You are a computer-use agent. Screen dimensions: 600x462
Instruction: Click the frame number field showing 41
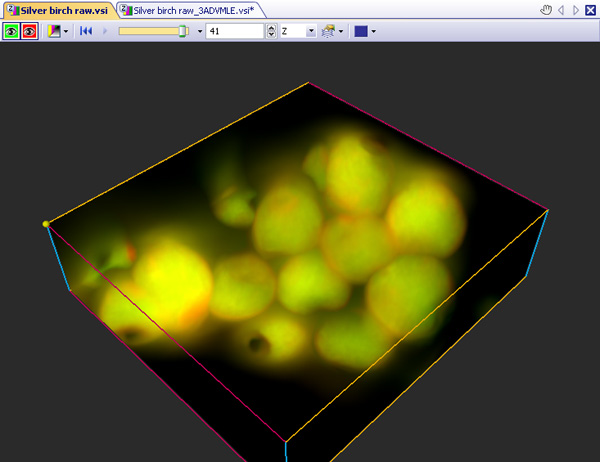coord(235,31)
